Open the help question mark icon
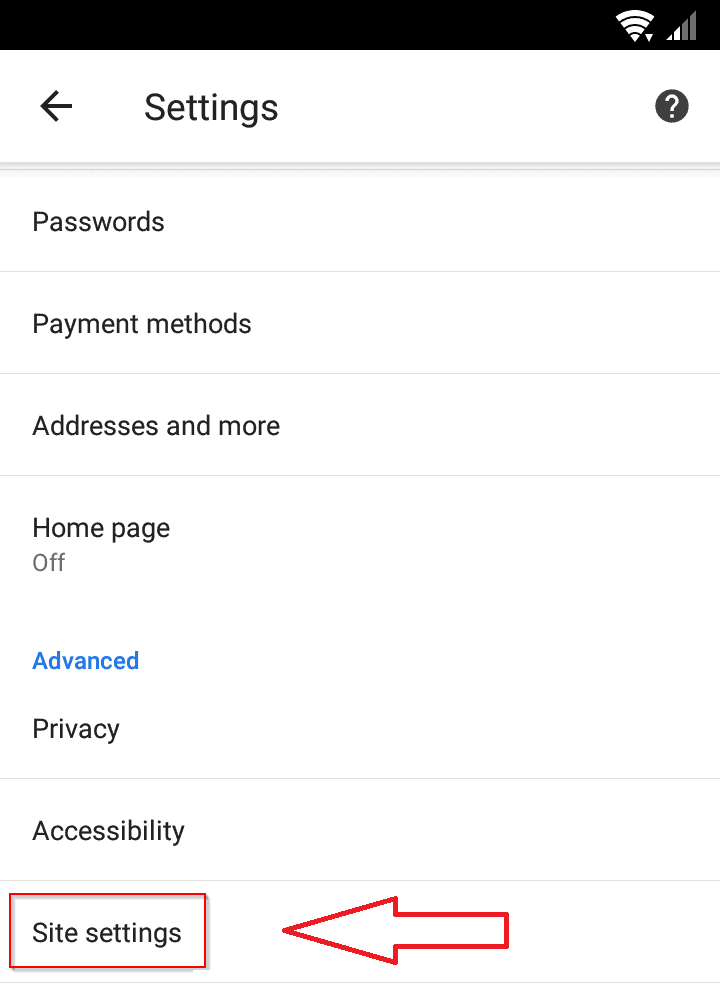The height and width of the screenshot is (996, 720). (x=672, y=106)
